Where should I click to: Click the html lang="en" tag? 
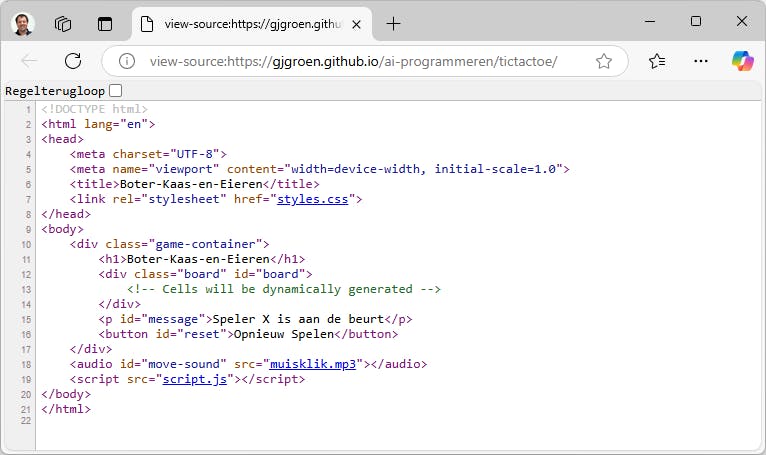tap(98, 124)
